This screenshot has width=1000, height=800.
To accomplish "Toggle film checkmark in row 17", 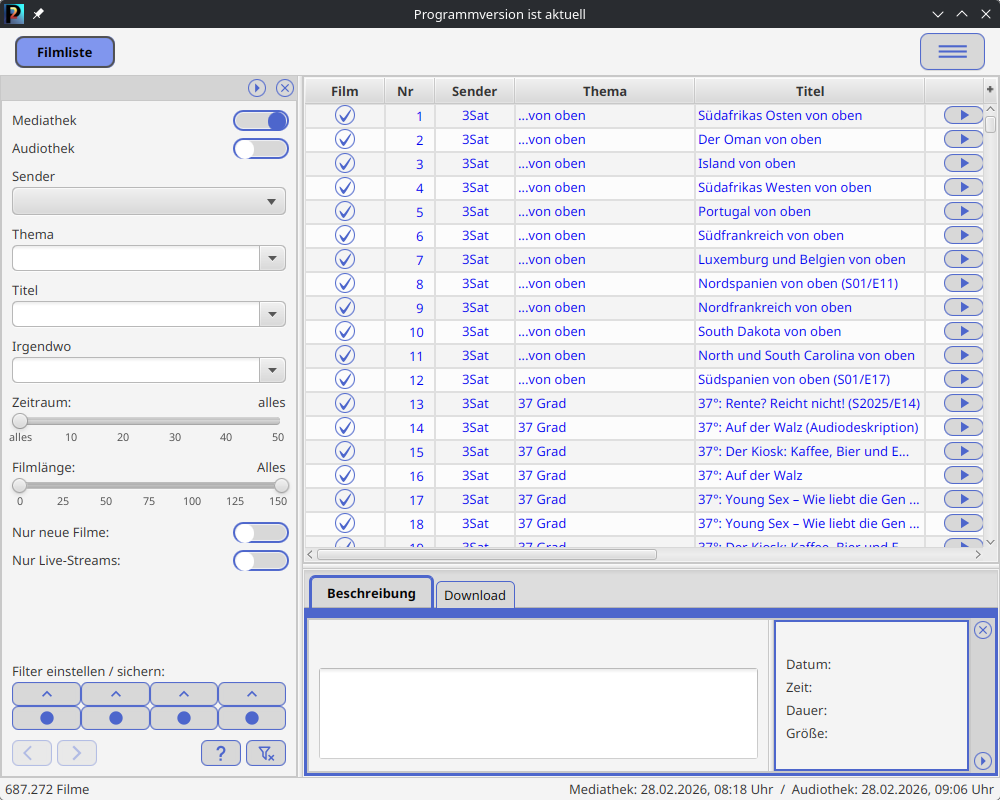I will point(345,500).
